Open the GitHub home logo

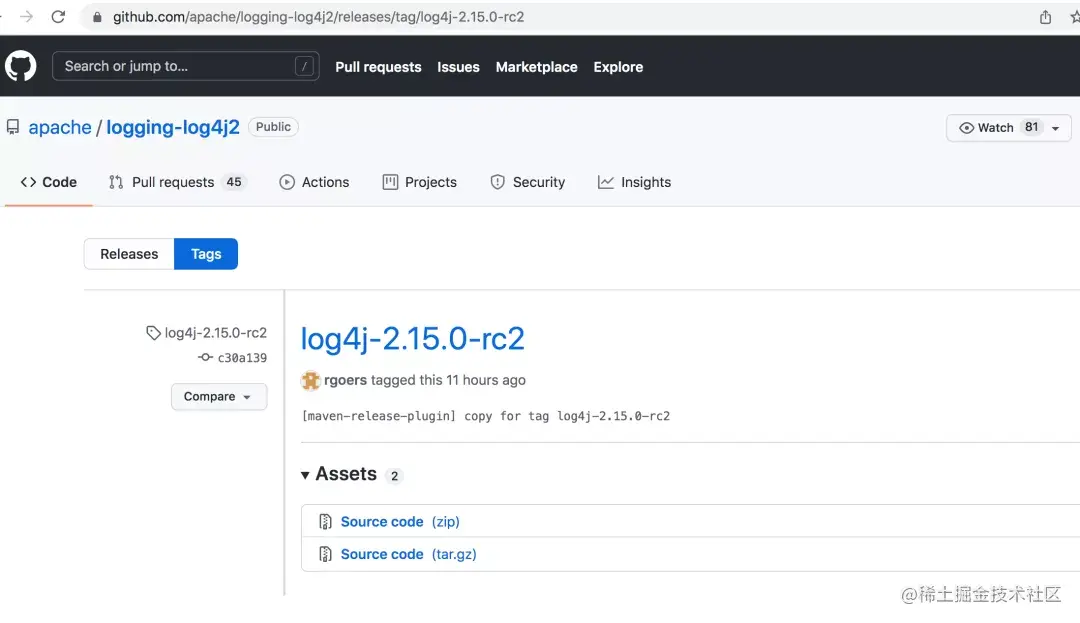[21, 66]
